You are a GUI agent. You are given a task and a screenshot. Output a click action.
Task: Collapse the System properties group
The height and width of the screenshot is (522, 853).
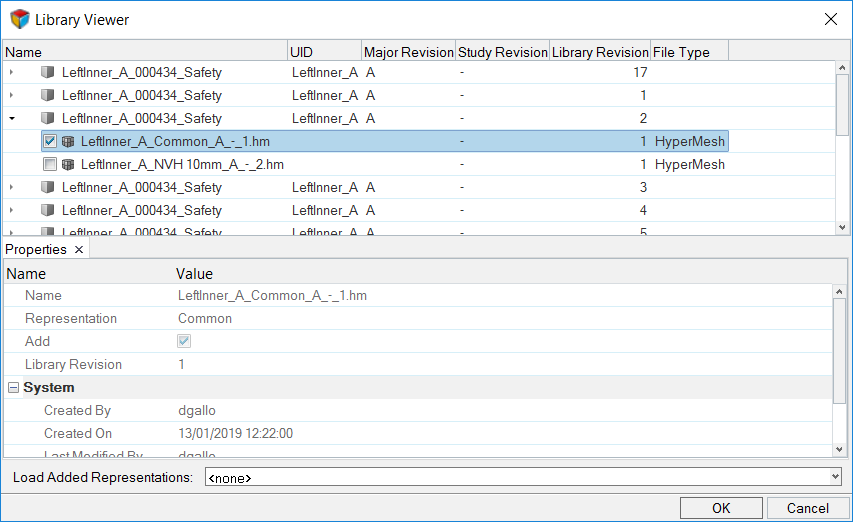coord(14,387)
